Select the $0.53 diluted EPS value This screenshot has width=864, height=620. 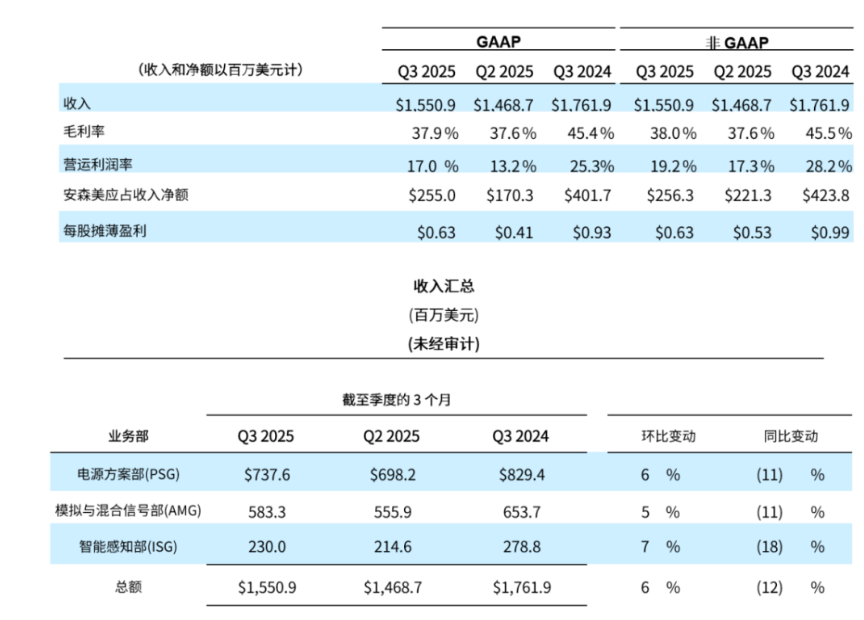(x=752, y=233)
